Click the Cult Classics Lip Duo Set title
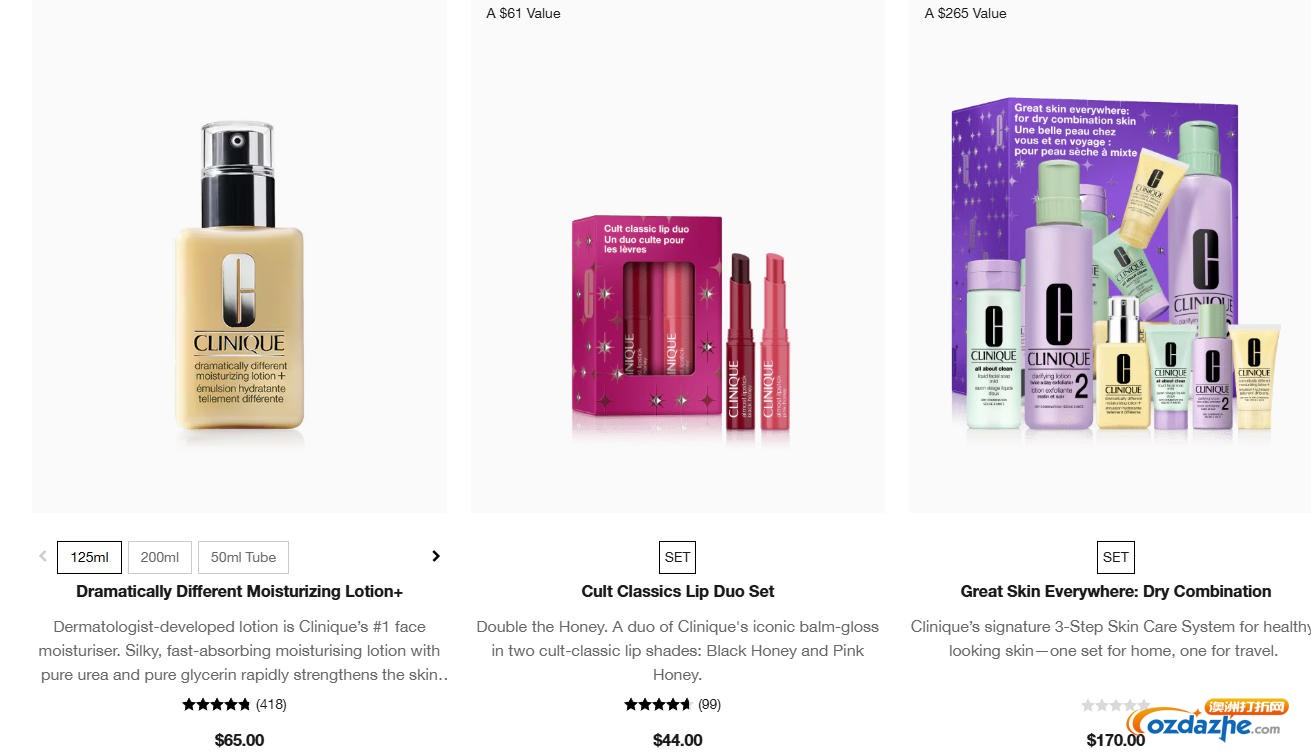Viewport: 1311px width, 754px height. [678, 591]
